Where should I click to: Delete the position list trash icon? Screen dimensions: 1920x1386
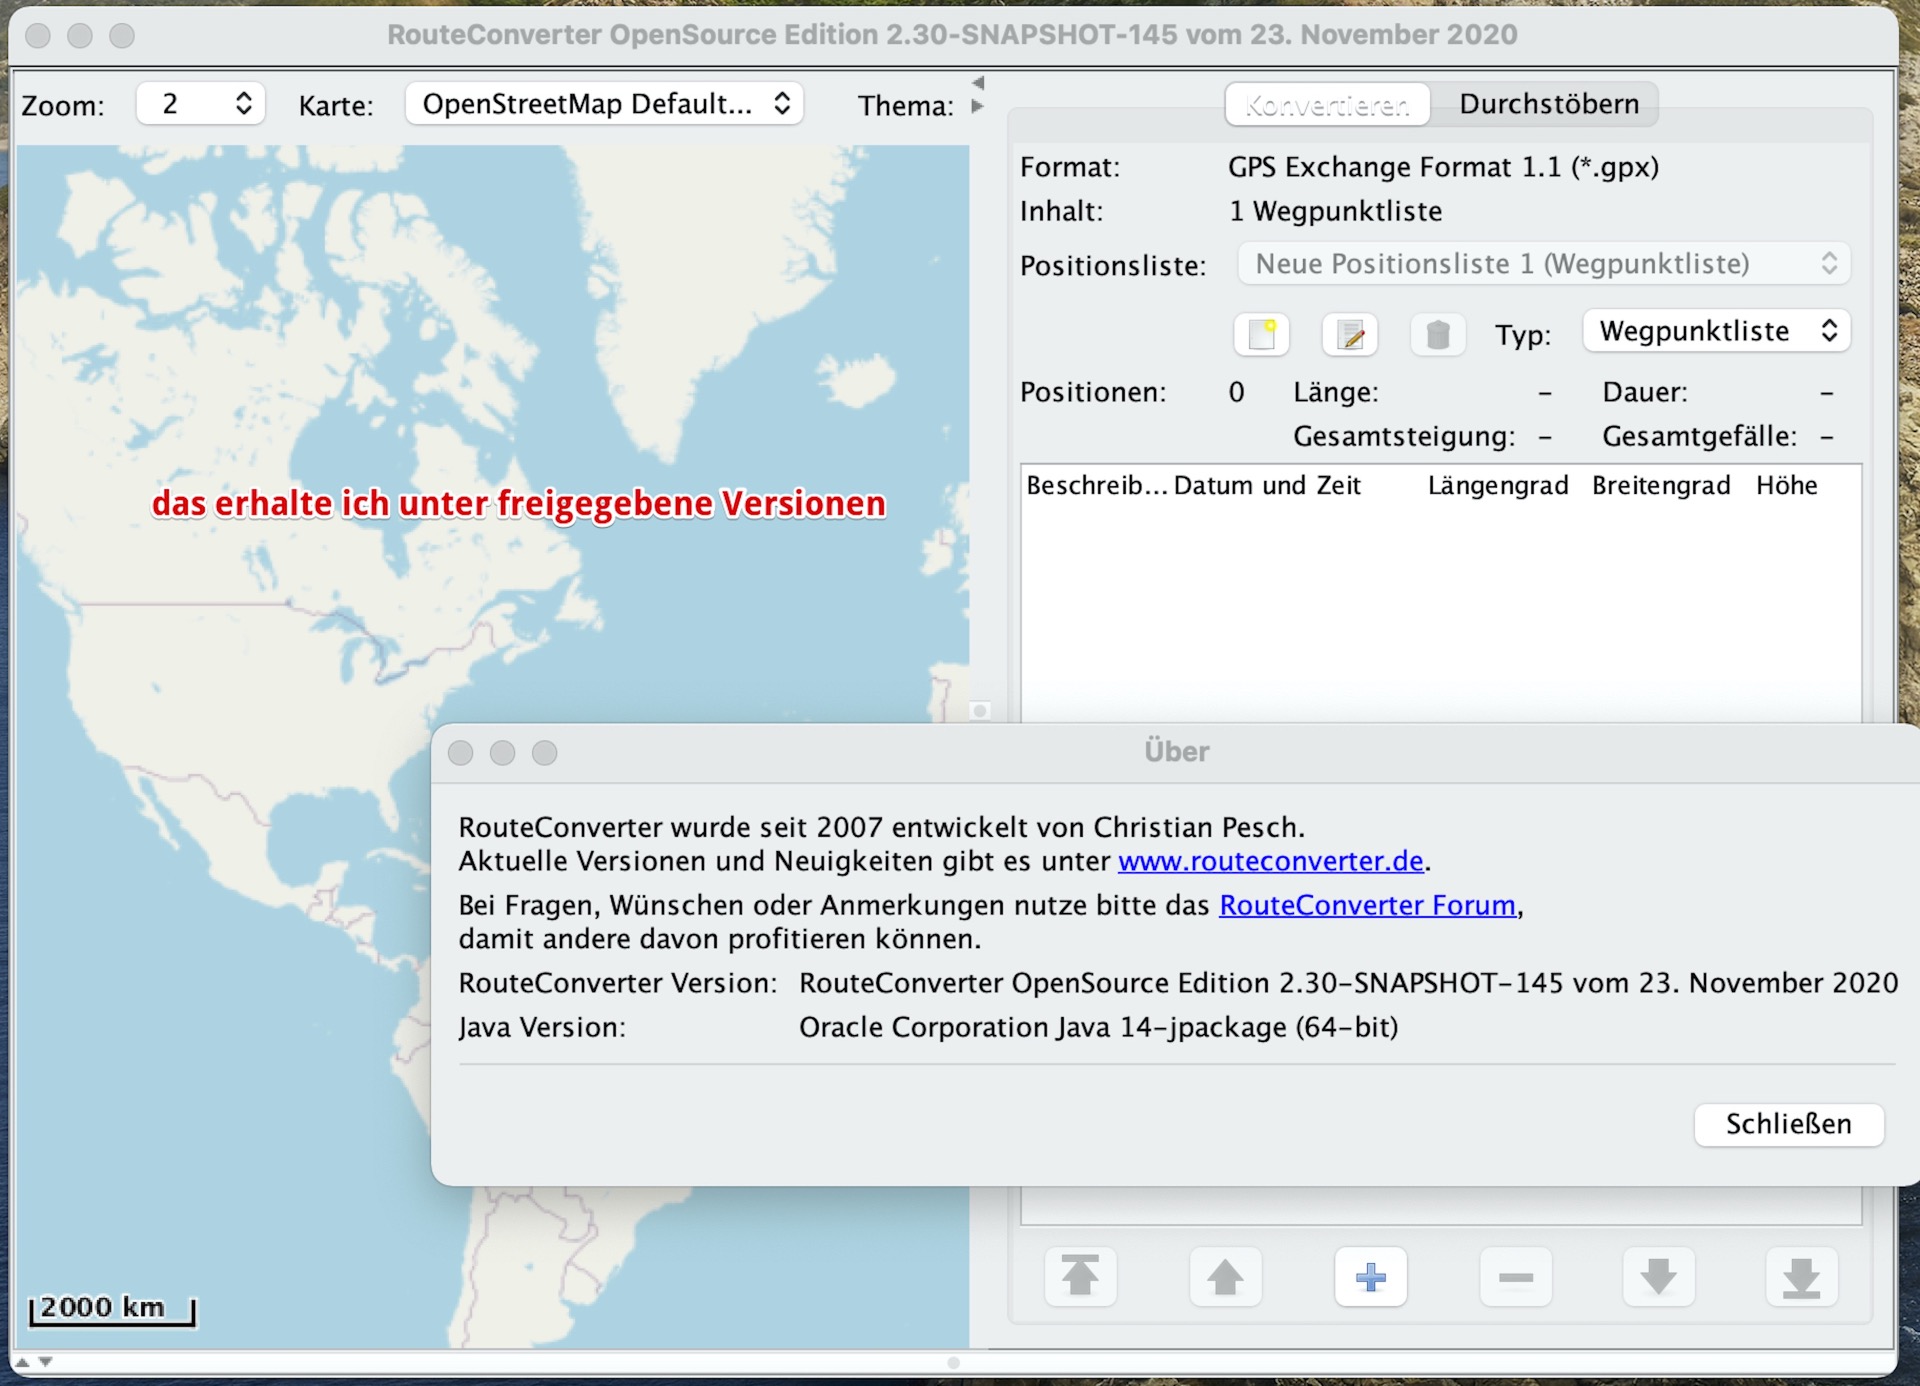pos(1438,334)
